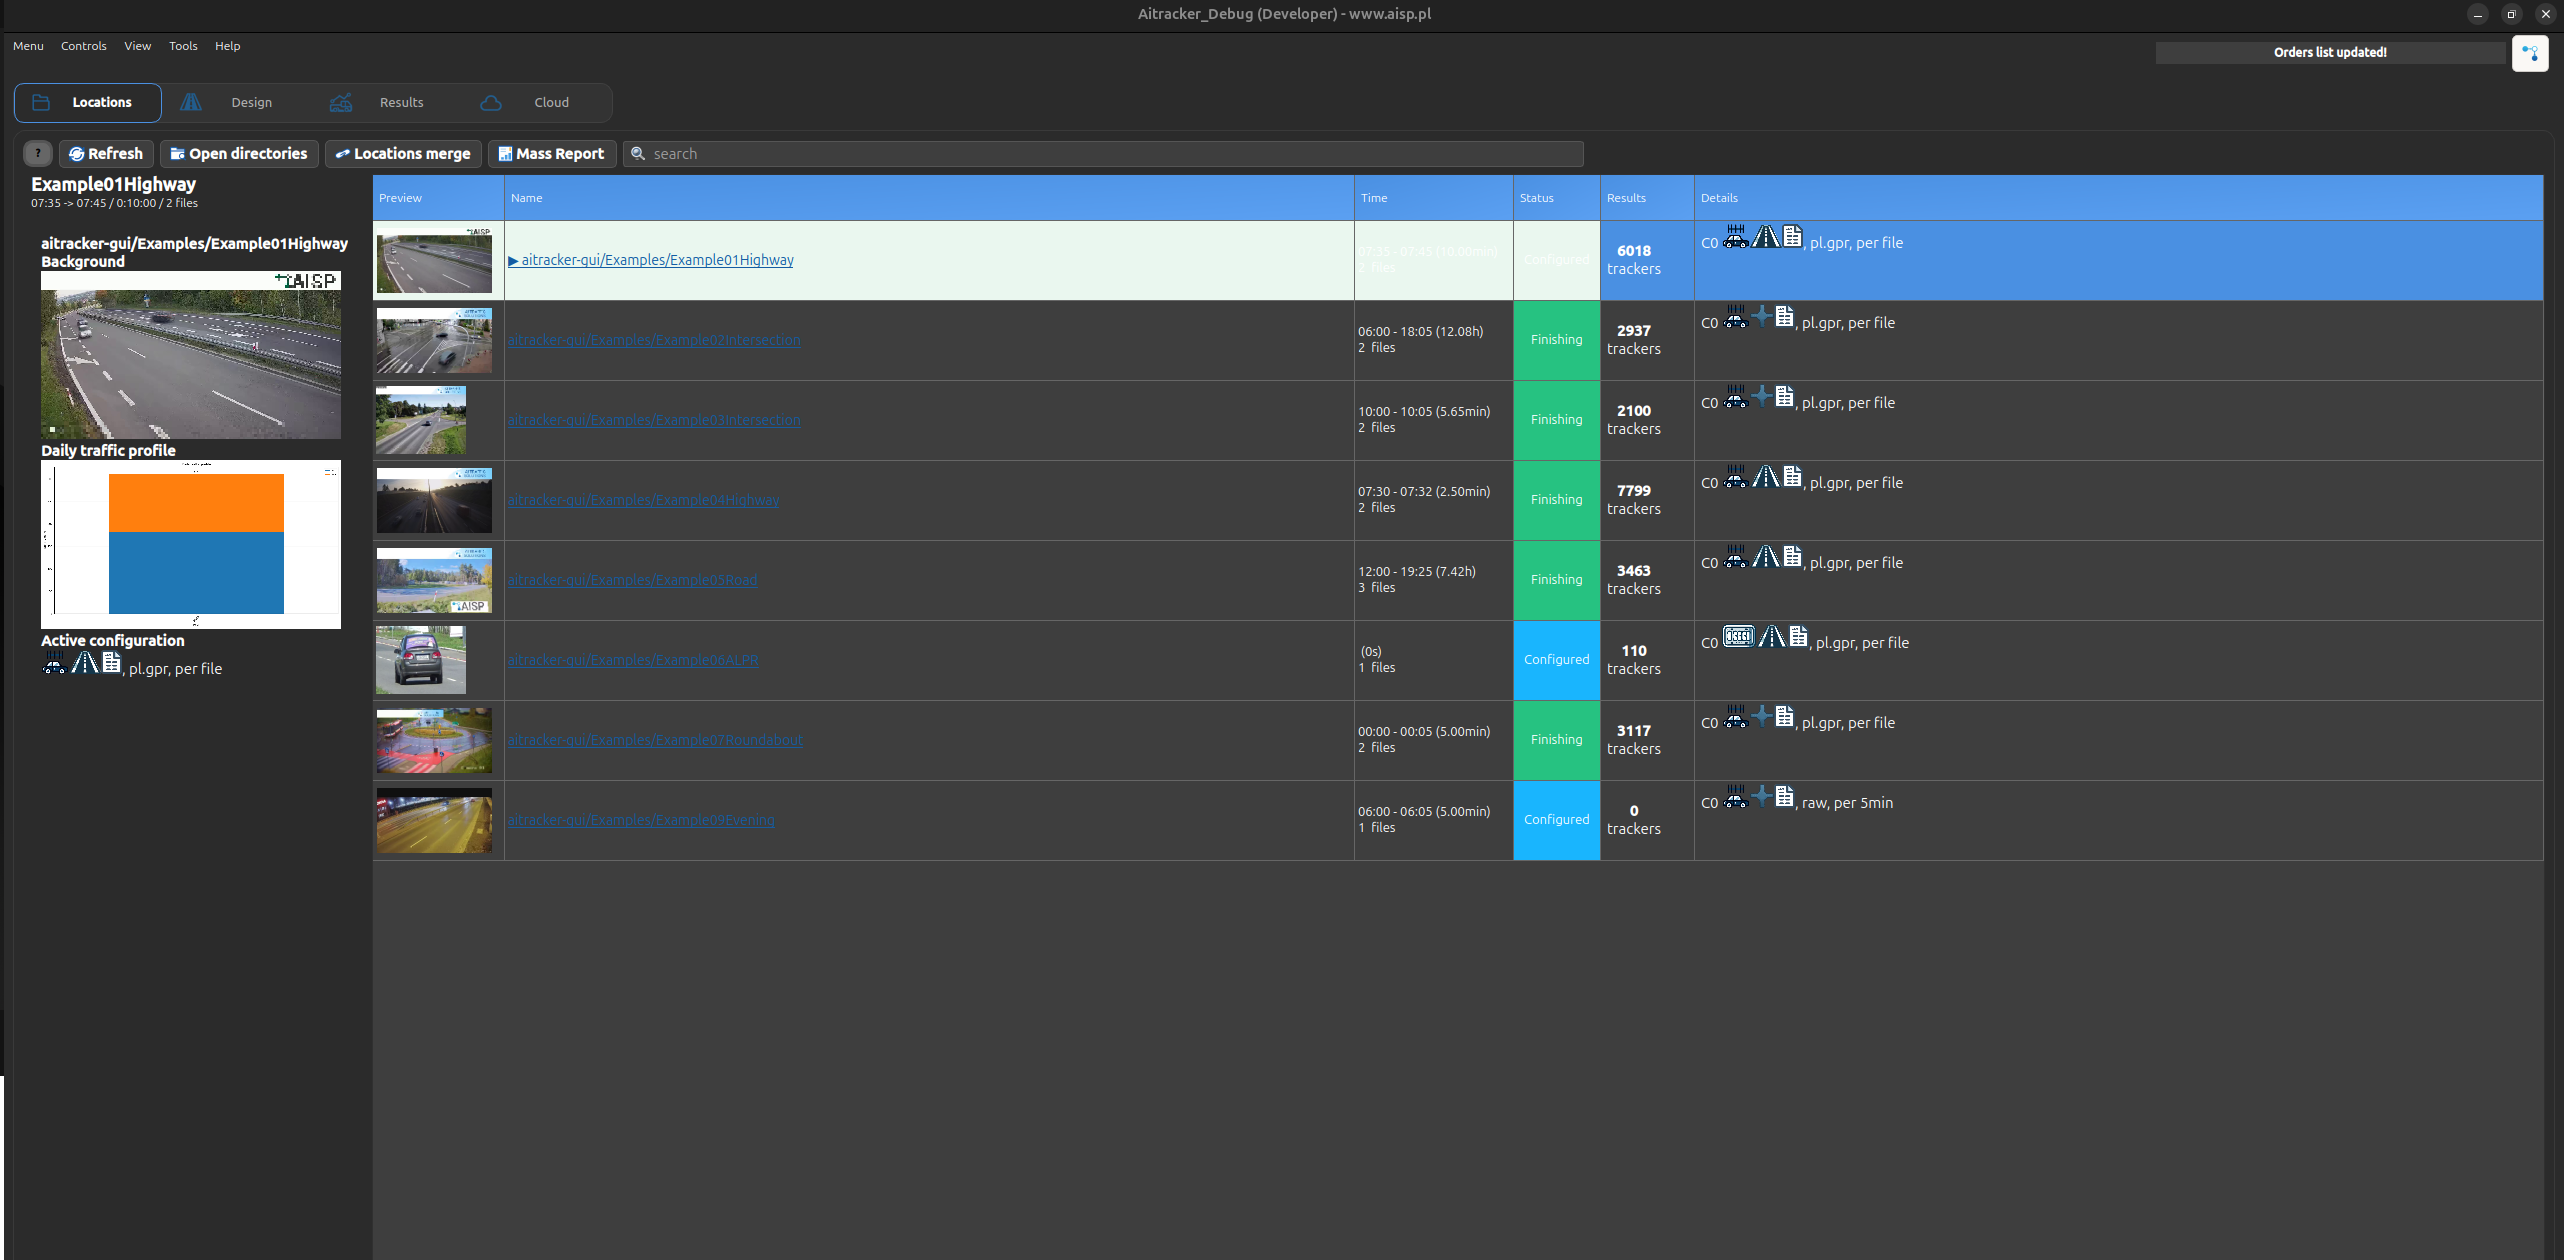Click Example06ALPR car preview thumbnail
Screen dimensions: 2564x1260
(x=421, y=660)
